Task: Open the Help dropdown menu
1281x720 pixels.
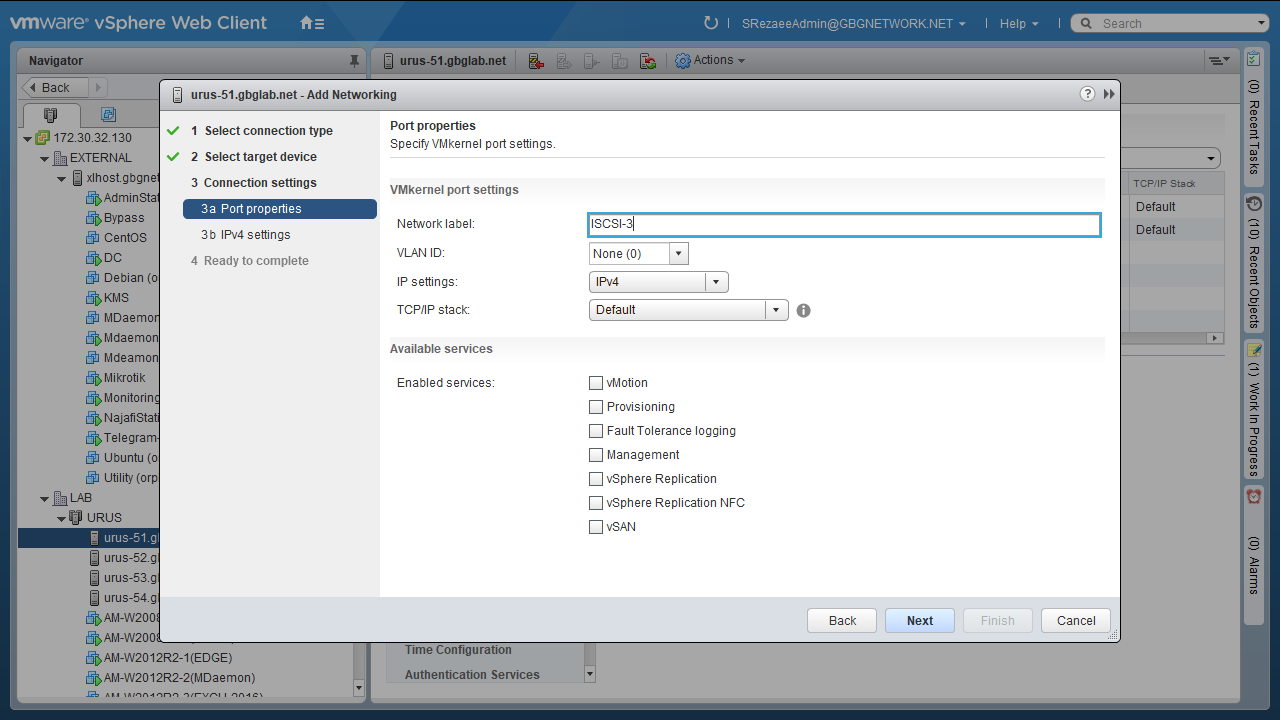Action: [1019, 23]
